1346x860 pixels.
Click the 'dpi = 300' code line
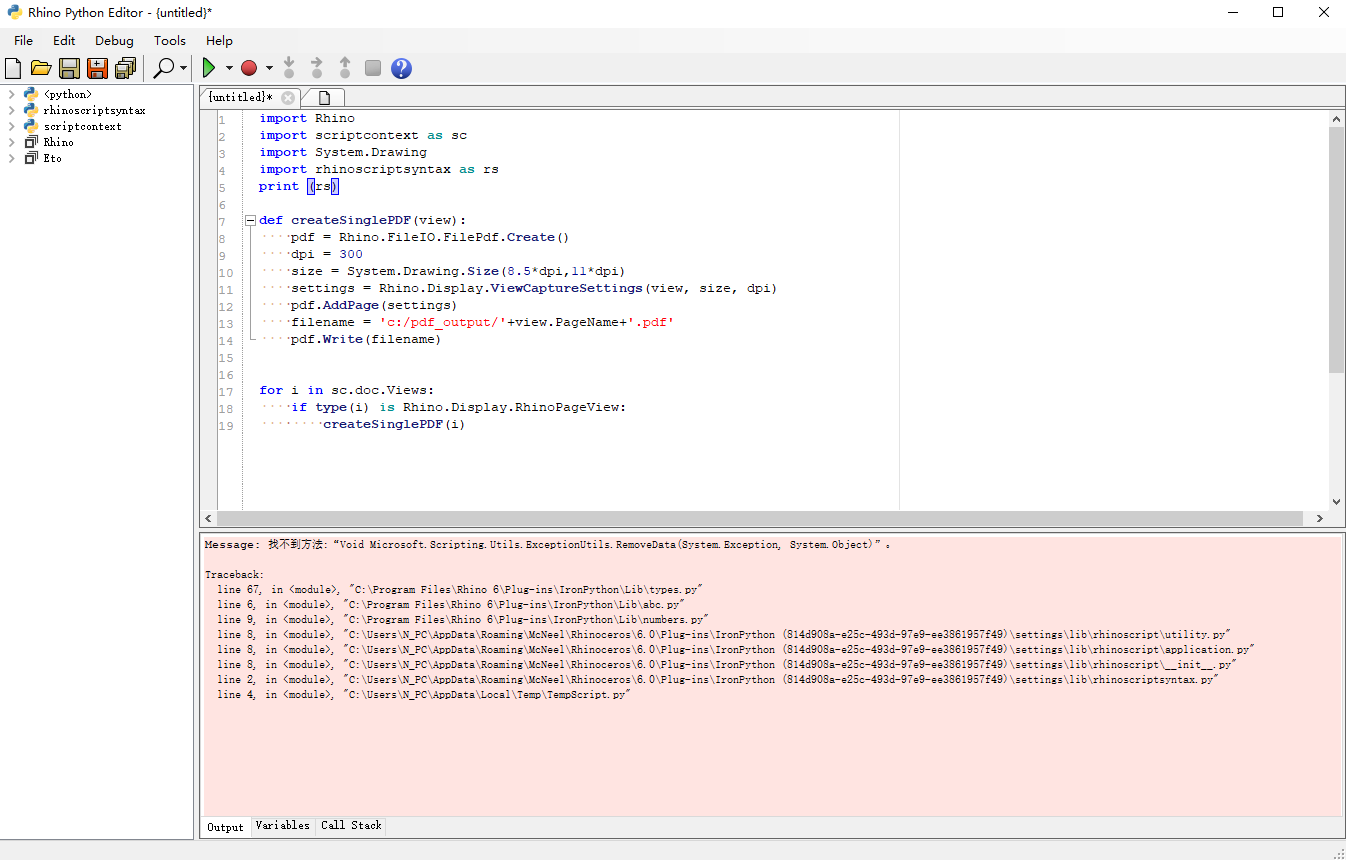coord(327,254)
